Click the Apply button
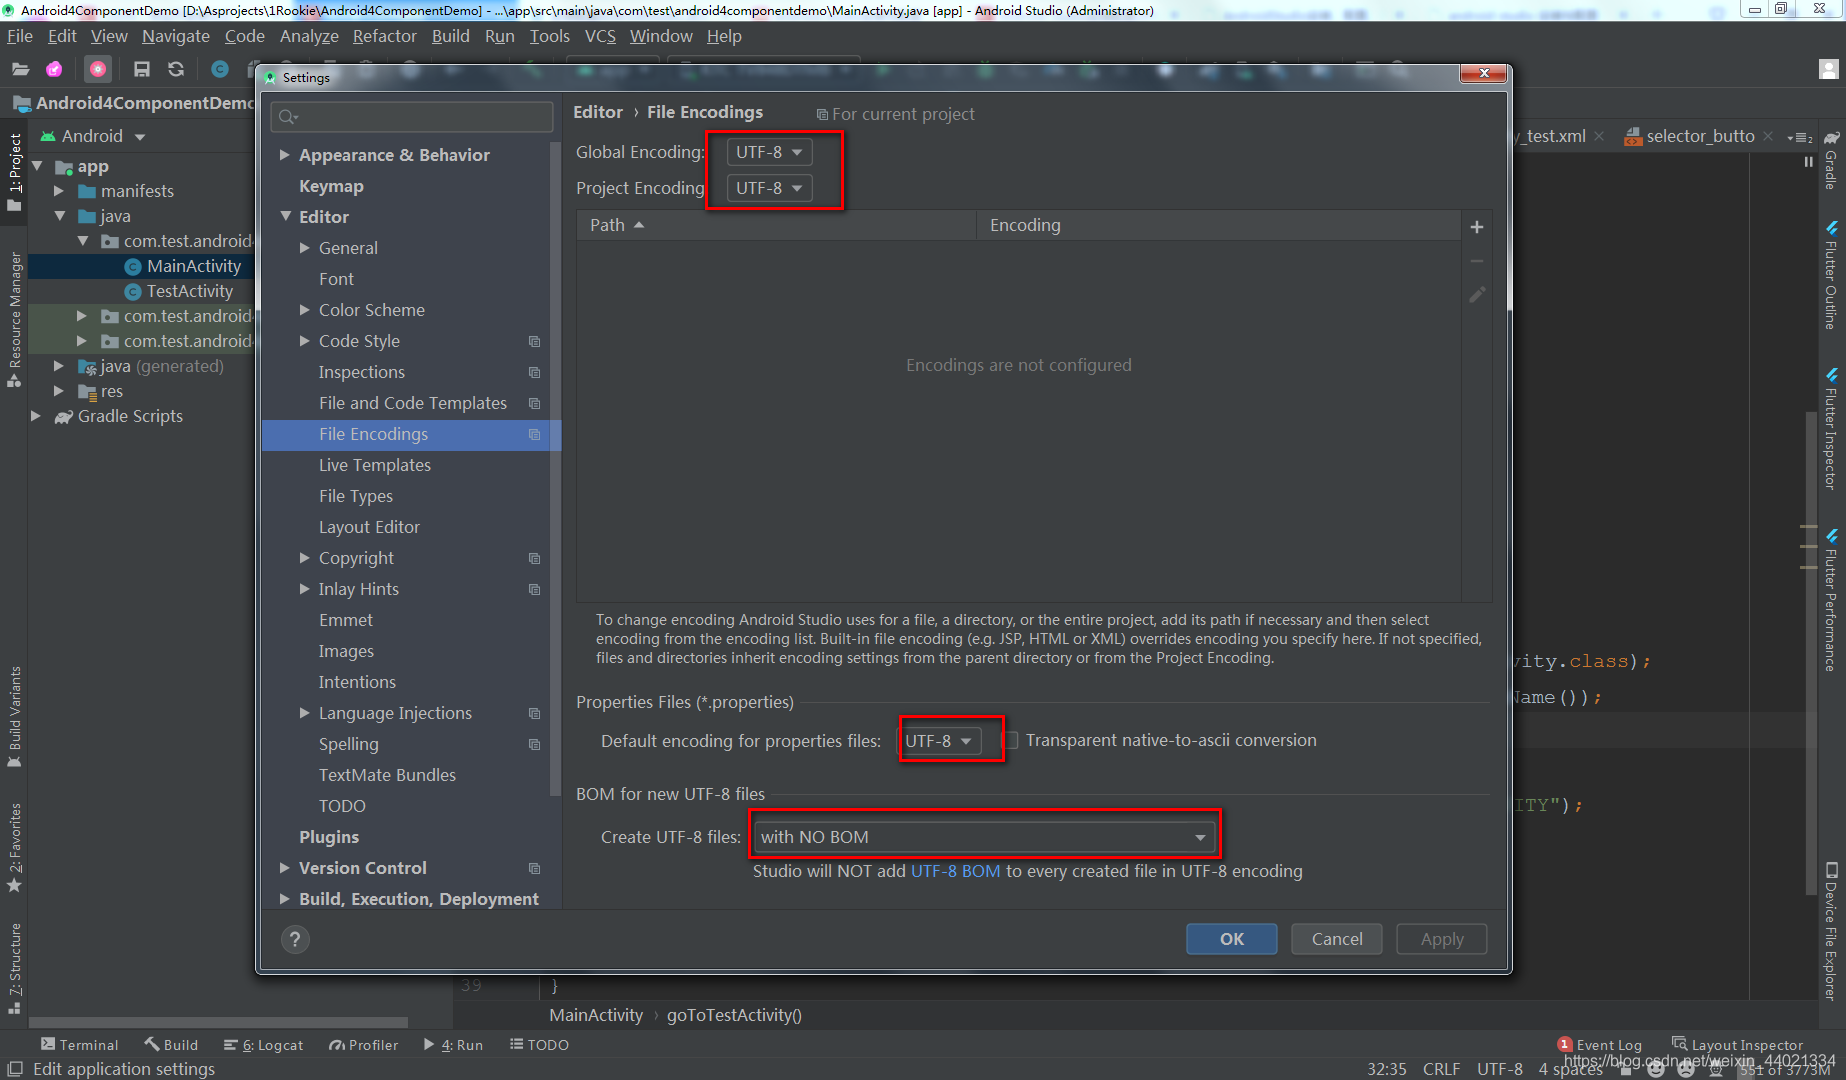The width and height of the screenshot is (1846, 1080). click(x=1442, y=939)
